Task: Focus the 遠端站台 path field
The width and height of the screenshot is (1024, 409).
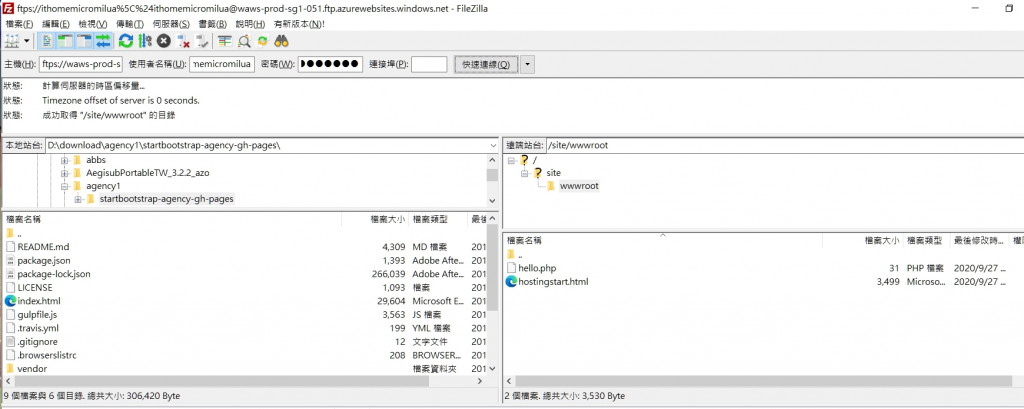Action: tap(784, 145)
